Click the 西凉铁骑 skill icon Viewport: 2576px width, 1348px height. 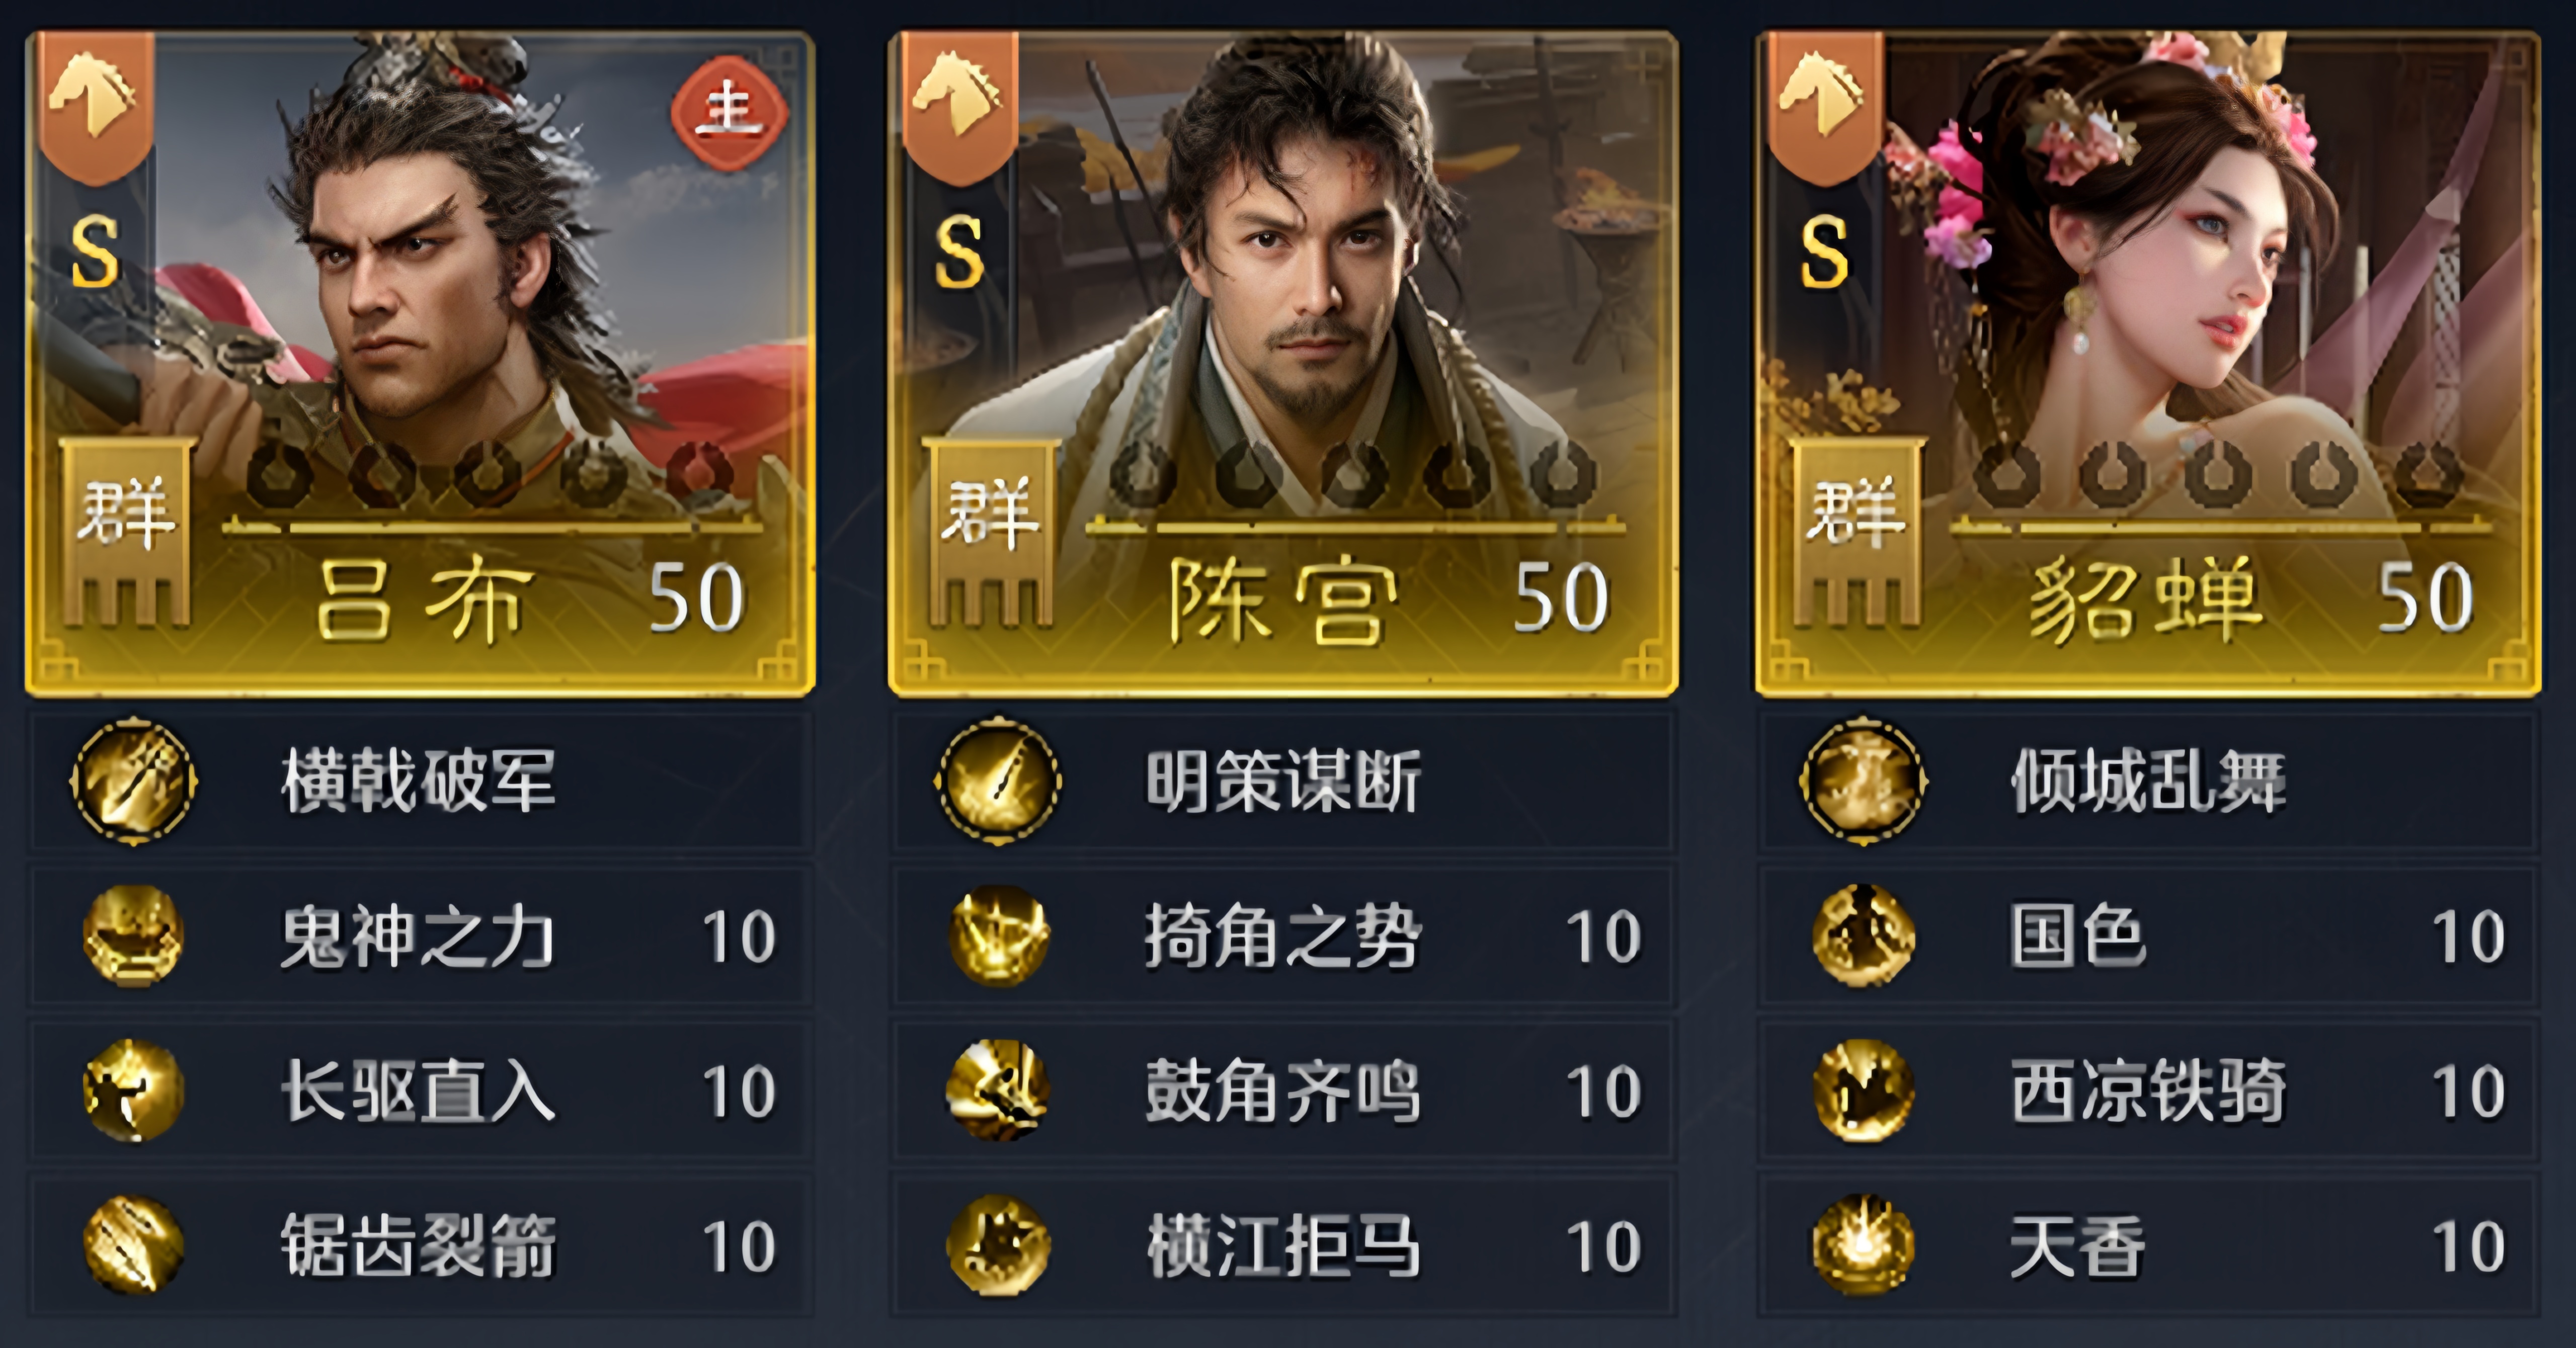[1863, 1090]
